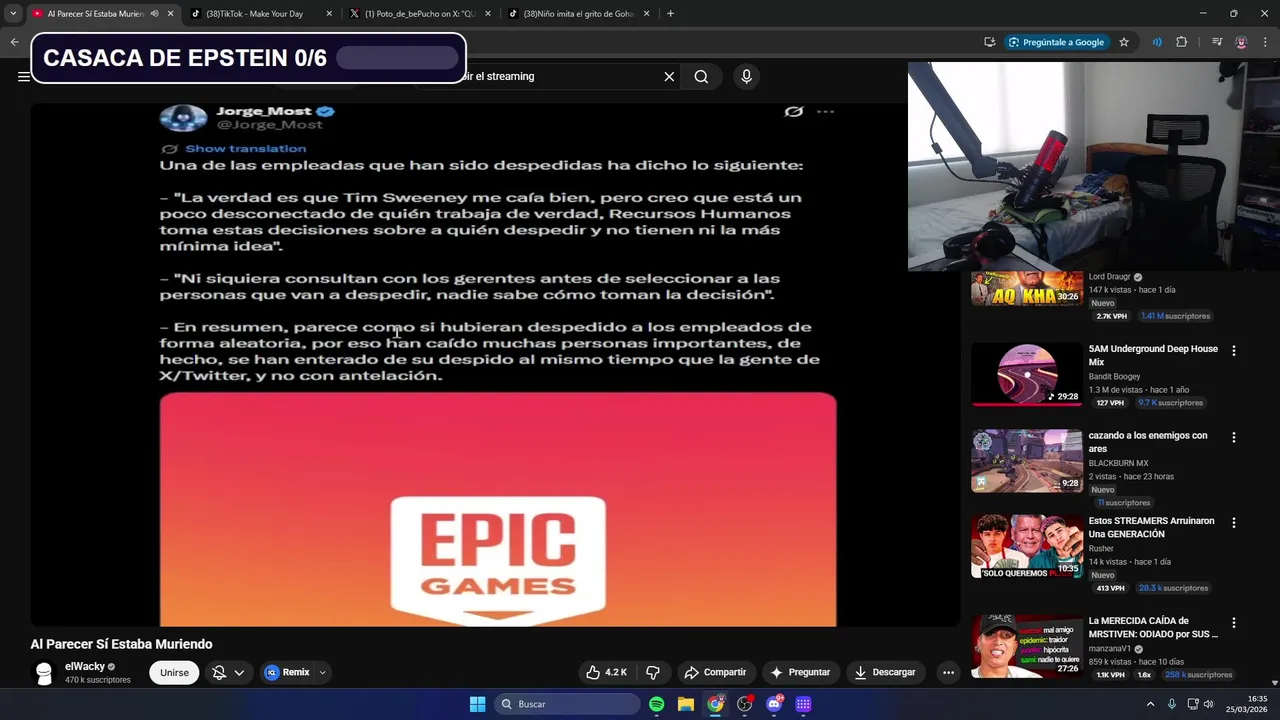The image size is (1280, 720).
Task: Run search with the magnifier button
Action: [701, 76]
